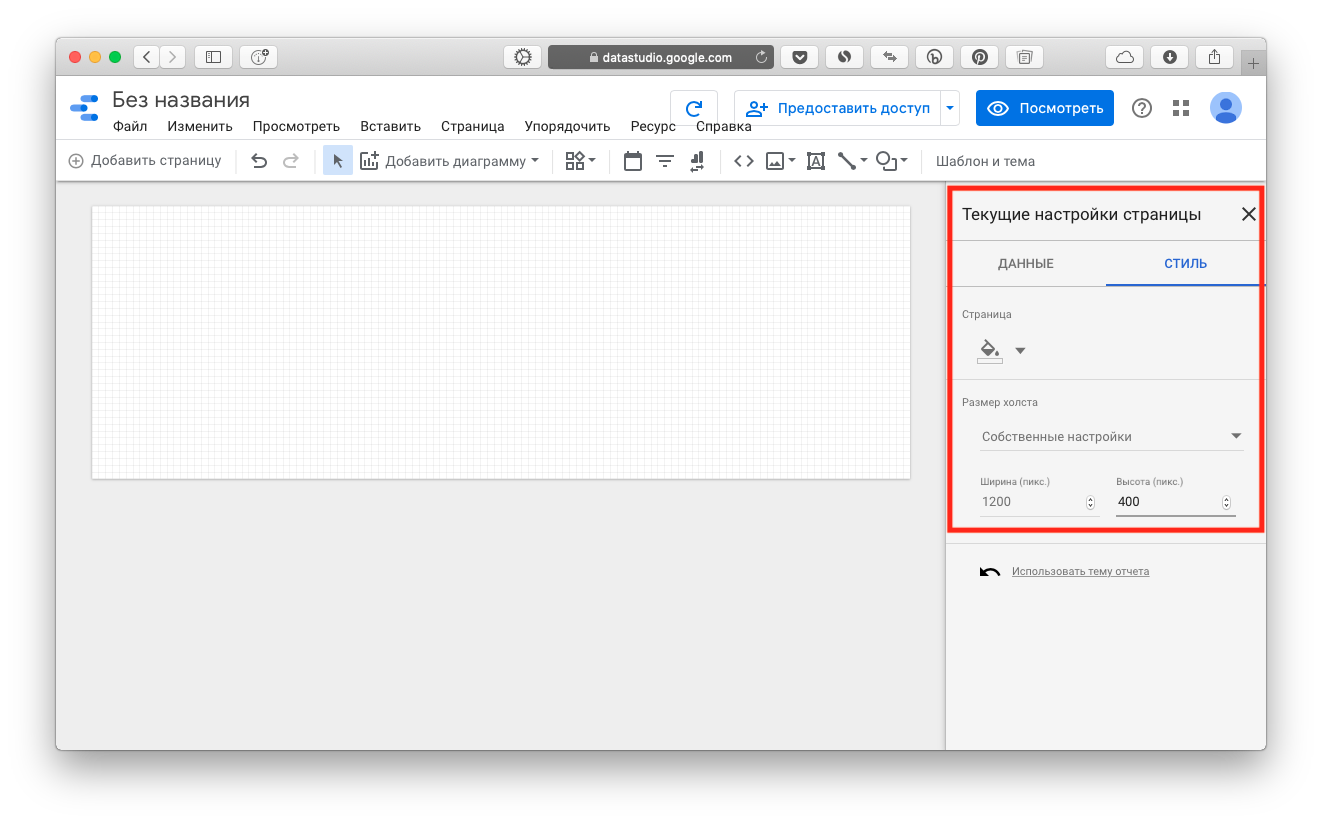Screen dimensions: 1322x824
Task: Click the height field stepper arrows
Action: (x=1226, y=503)
